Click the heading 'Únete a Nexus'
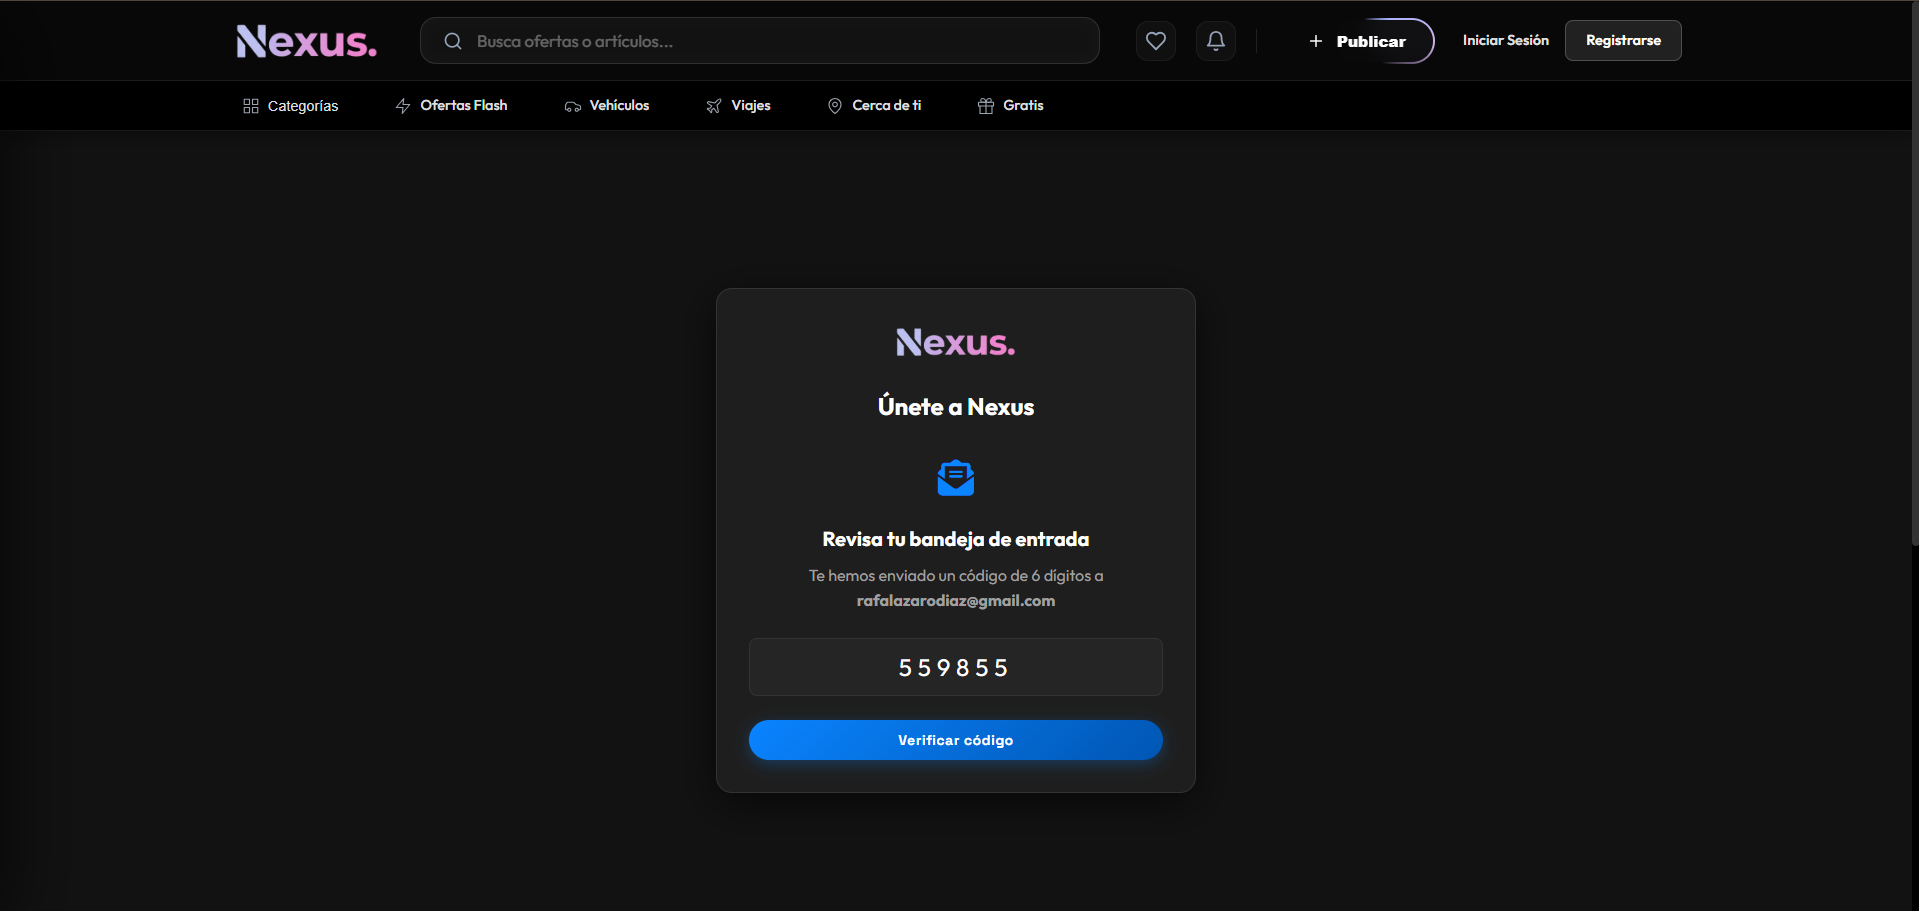Viewport: 1919px width, 911px height. 956,407
